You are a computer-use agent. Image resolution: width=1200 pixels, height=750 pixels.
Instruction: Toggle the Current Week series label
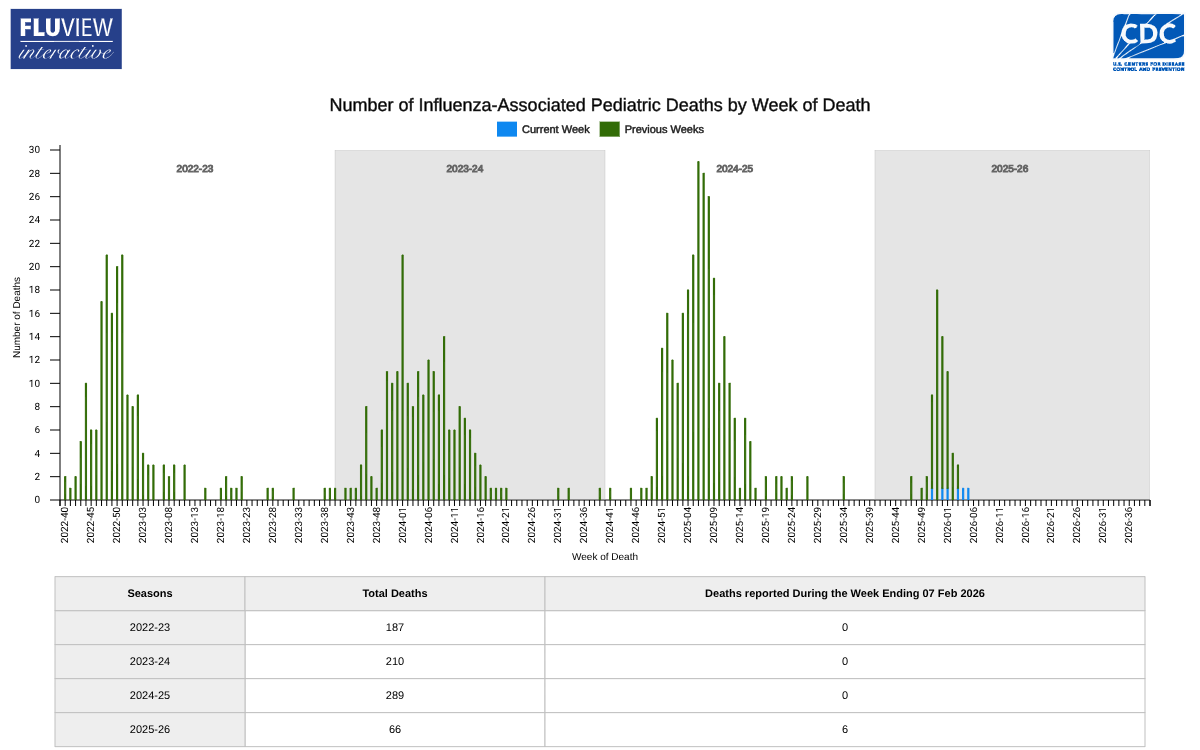pyautogui.click(x=555, y=129)
